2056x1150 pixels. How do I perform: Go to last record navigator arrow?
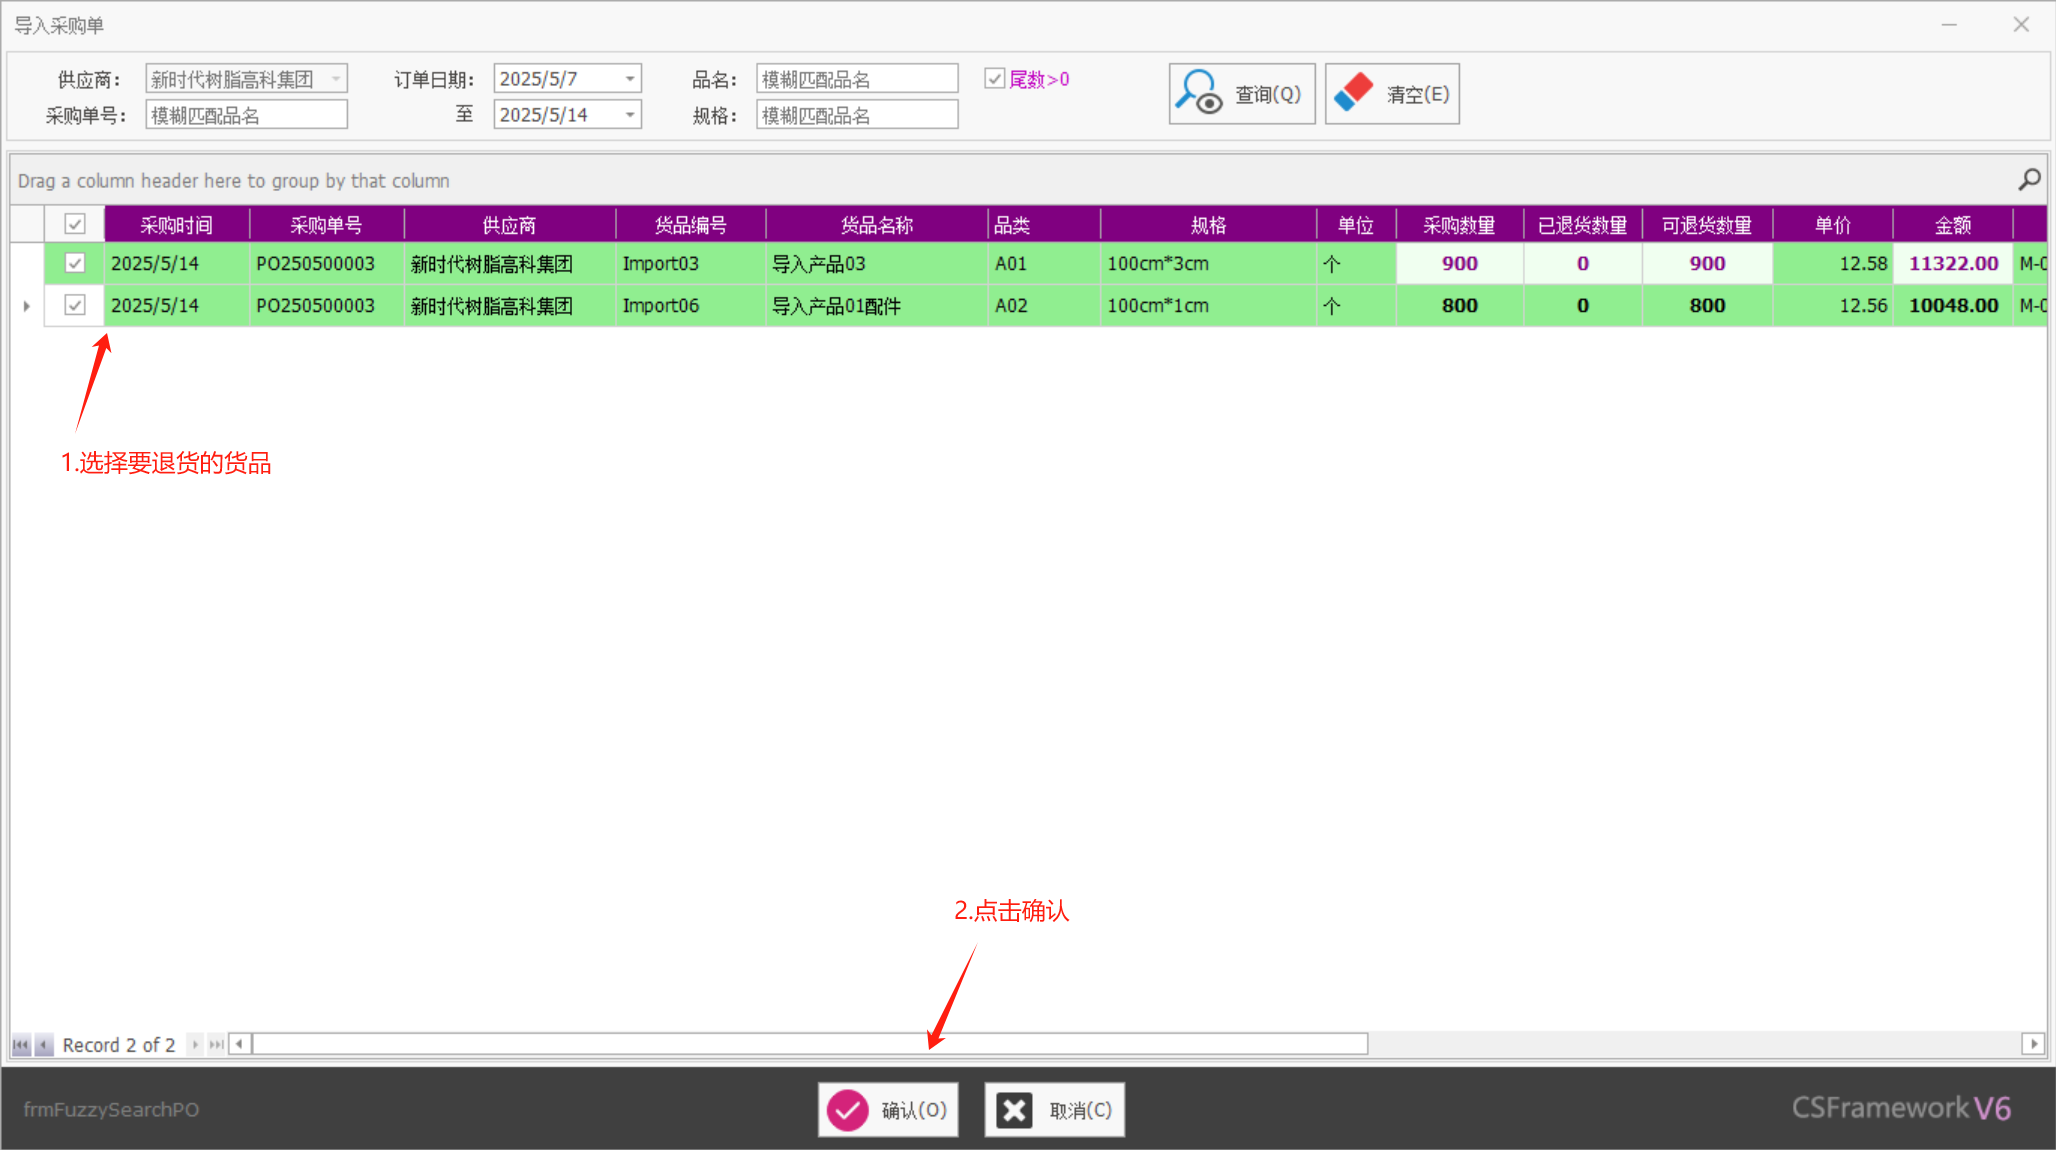pos(216,1045)
